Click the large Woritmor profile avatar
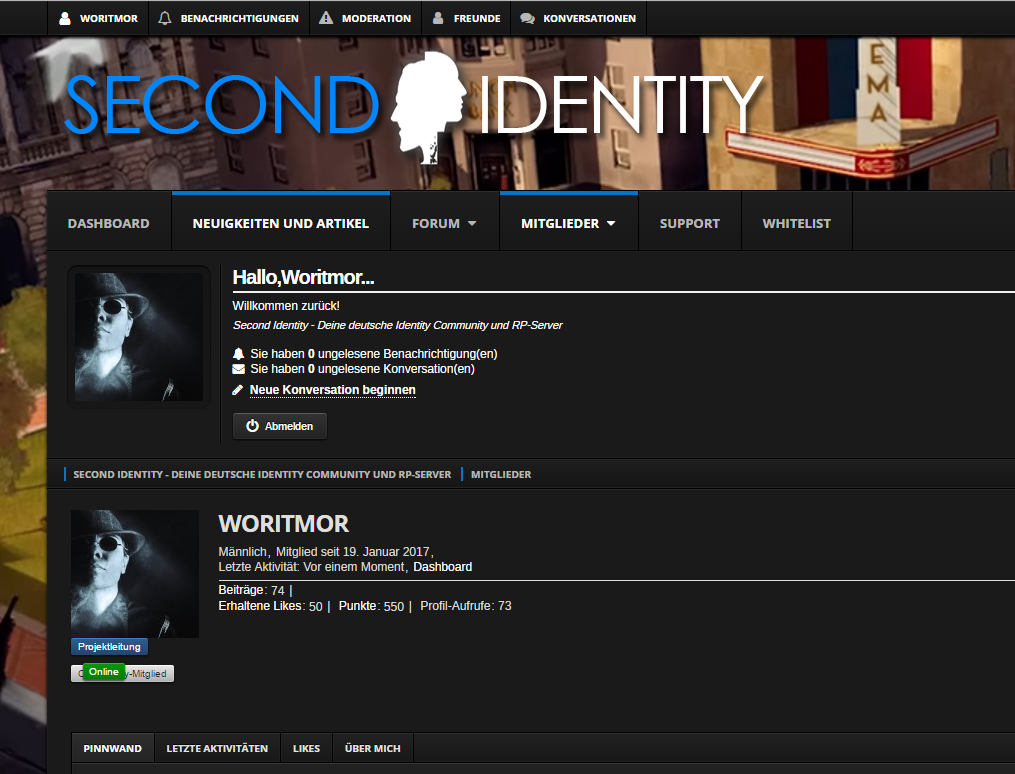This screenshot has width=1015, height=774. click(x=135, y=573)
